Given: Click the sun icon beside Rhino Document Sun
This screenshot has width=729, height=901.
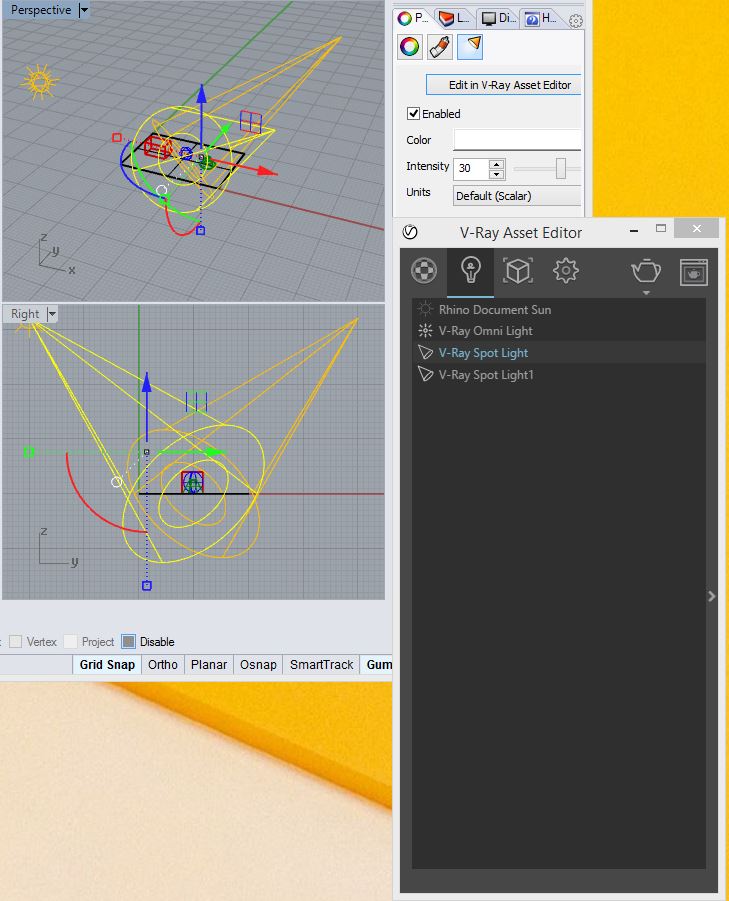Looking at the screenshot, I should click(425, 309).
